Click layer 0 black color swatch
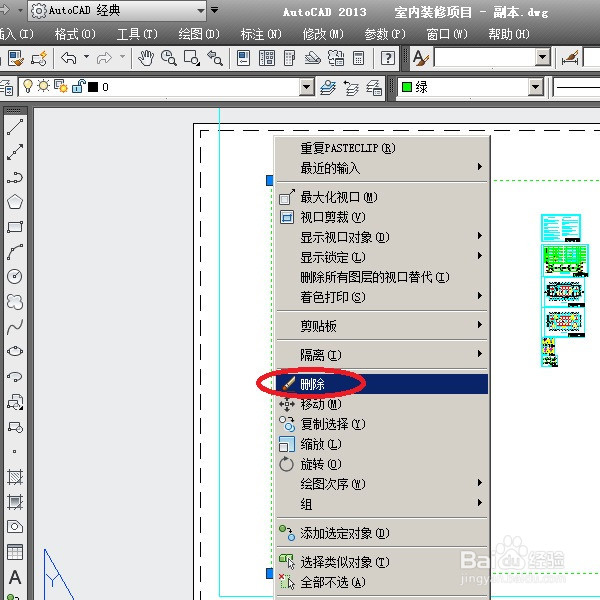This screenshot has height=600, width=600. 93,87
